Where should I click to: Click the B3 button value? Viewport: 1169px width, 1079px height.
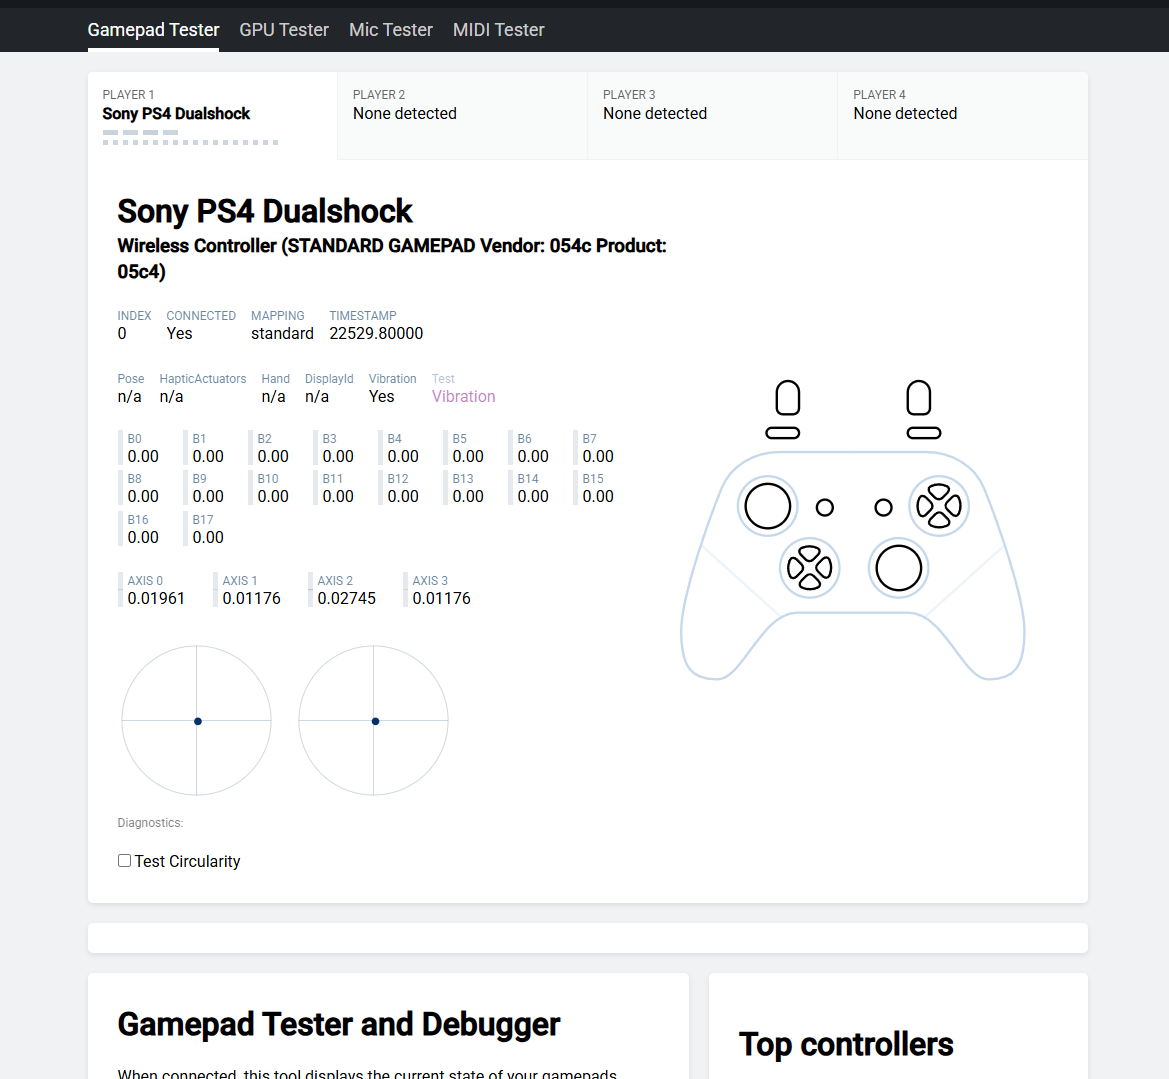(338, 456)
